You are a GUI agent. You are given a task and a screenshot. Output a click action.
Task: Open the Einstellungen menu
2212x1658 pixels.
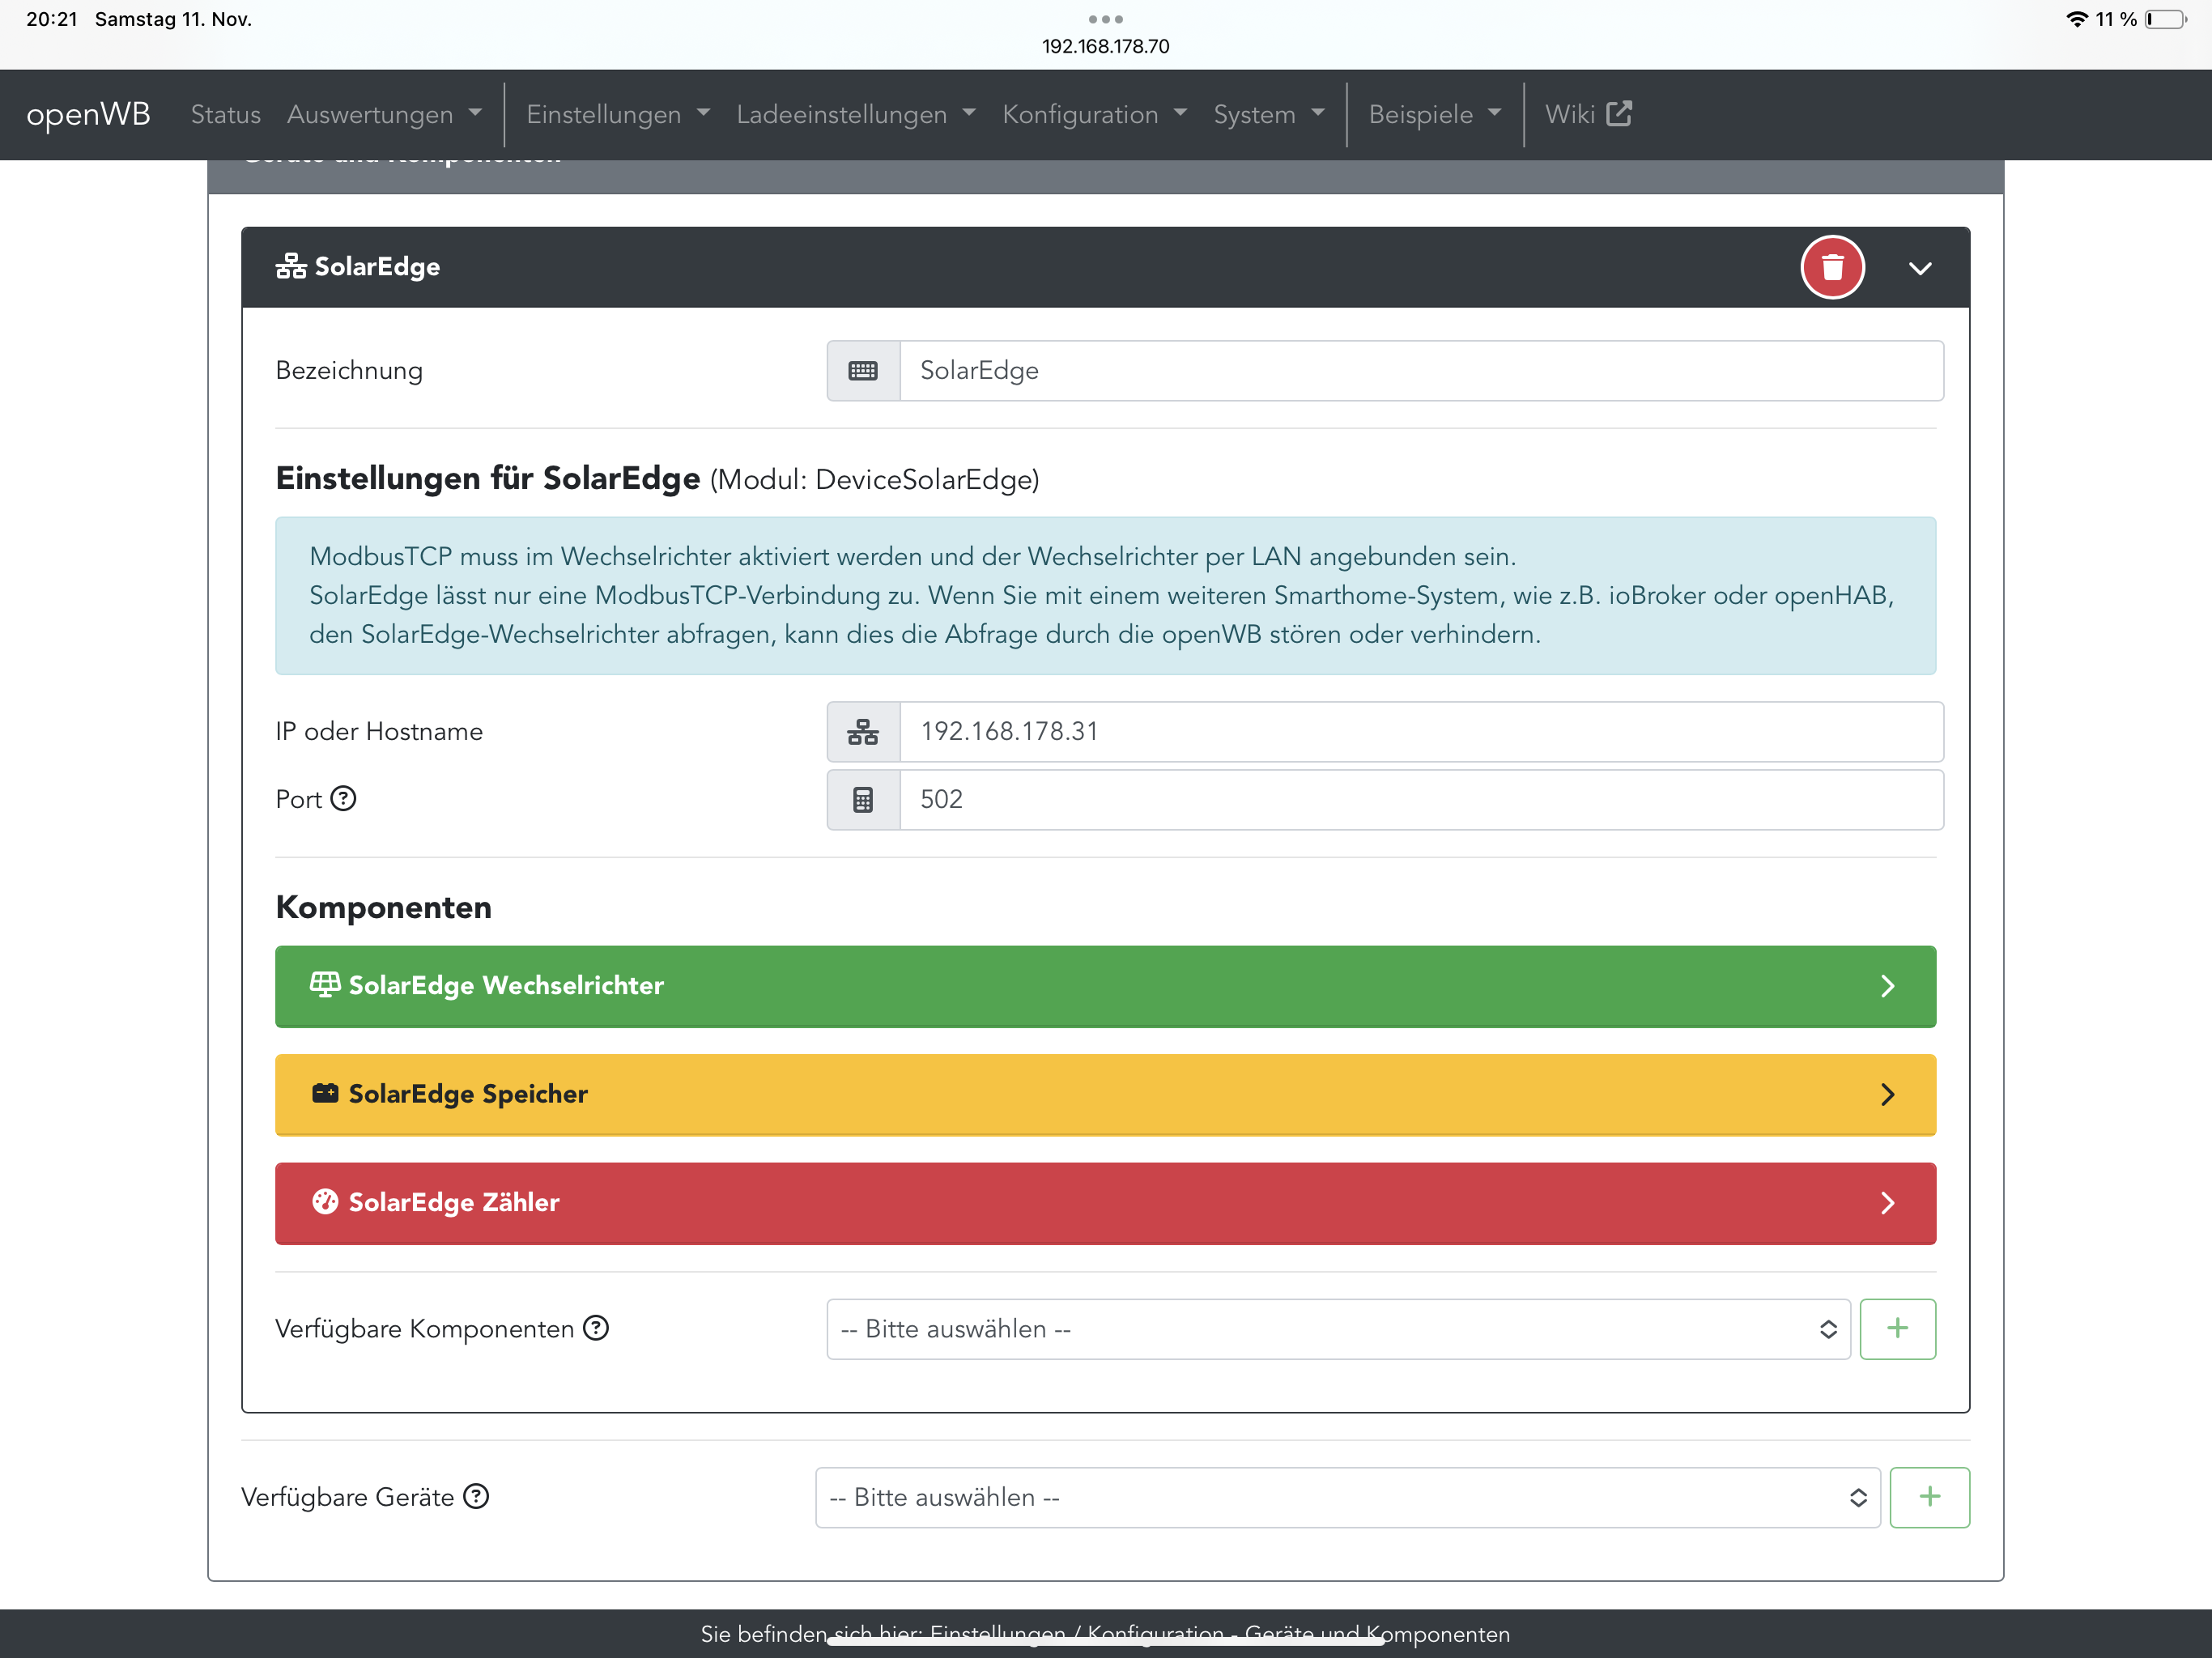coord(617,115)
